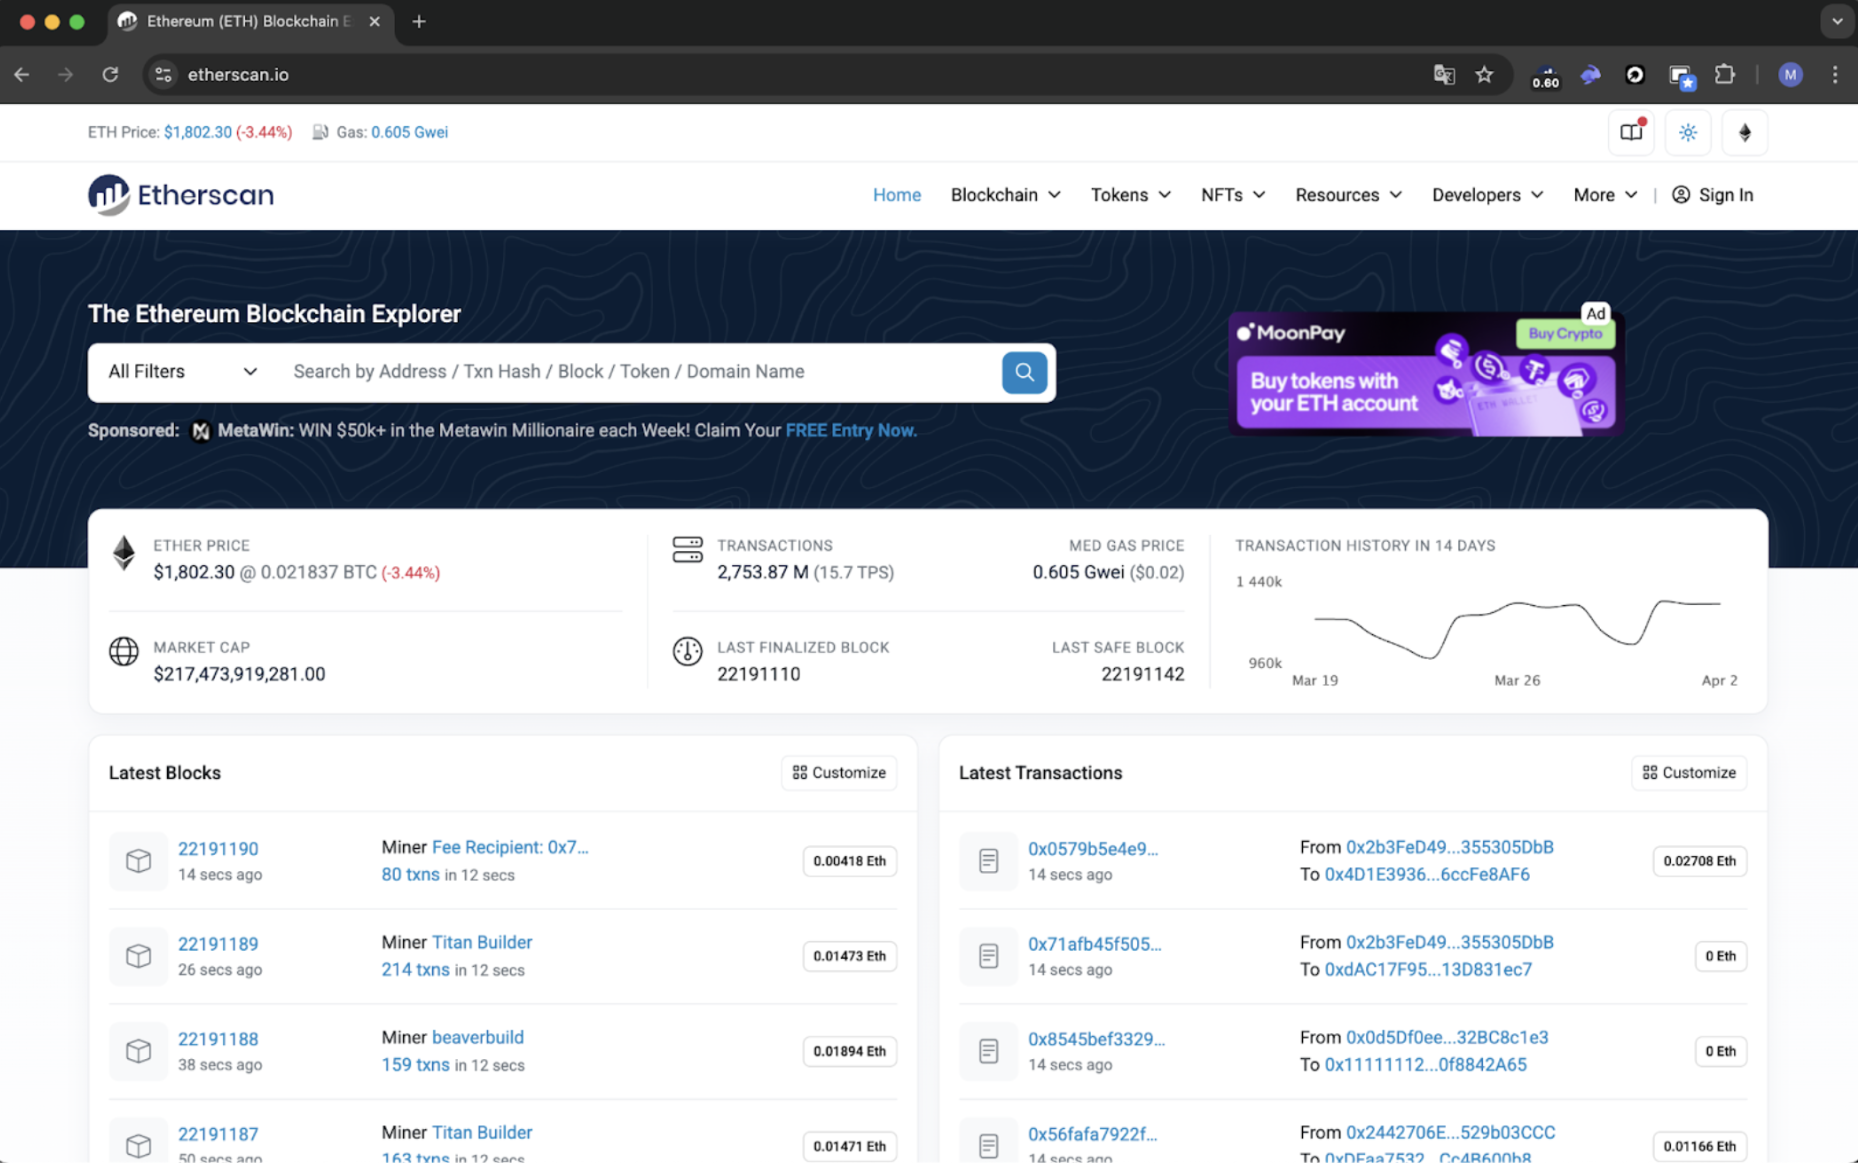Click the MetaWin sponsor logo icon

pos(200,431)
